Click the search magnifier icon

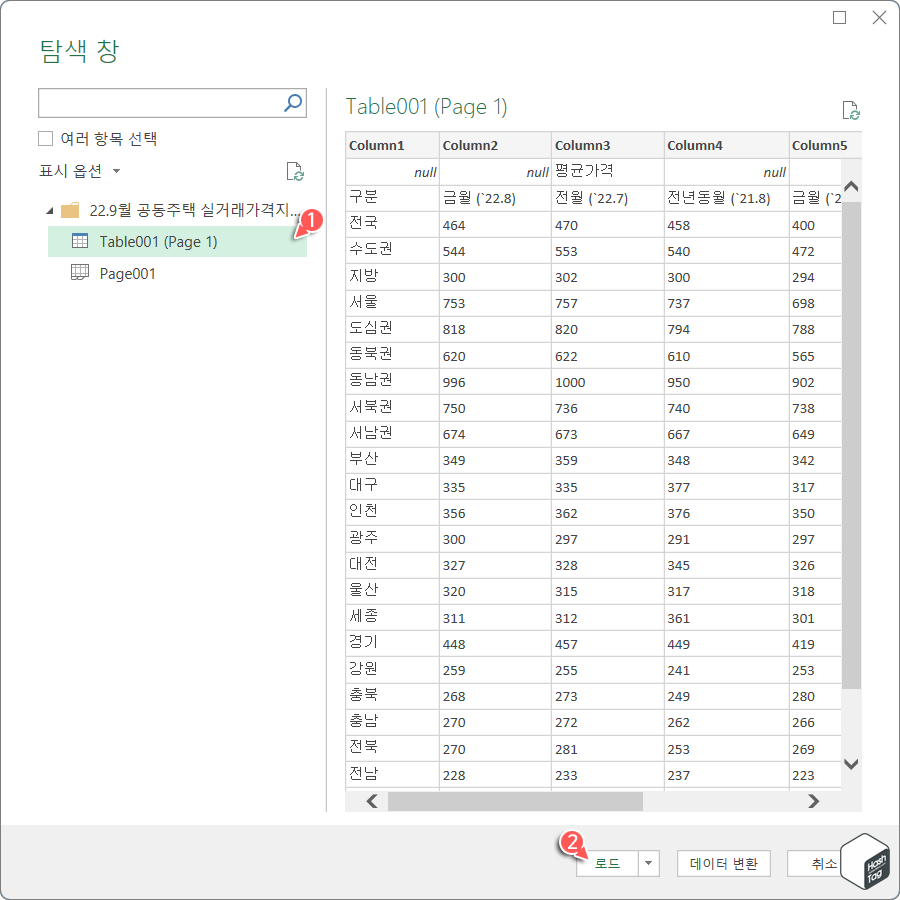293,103
